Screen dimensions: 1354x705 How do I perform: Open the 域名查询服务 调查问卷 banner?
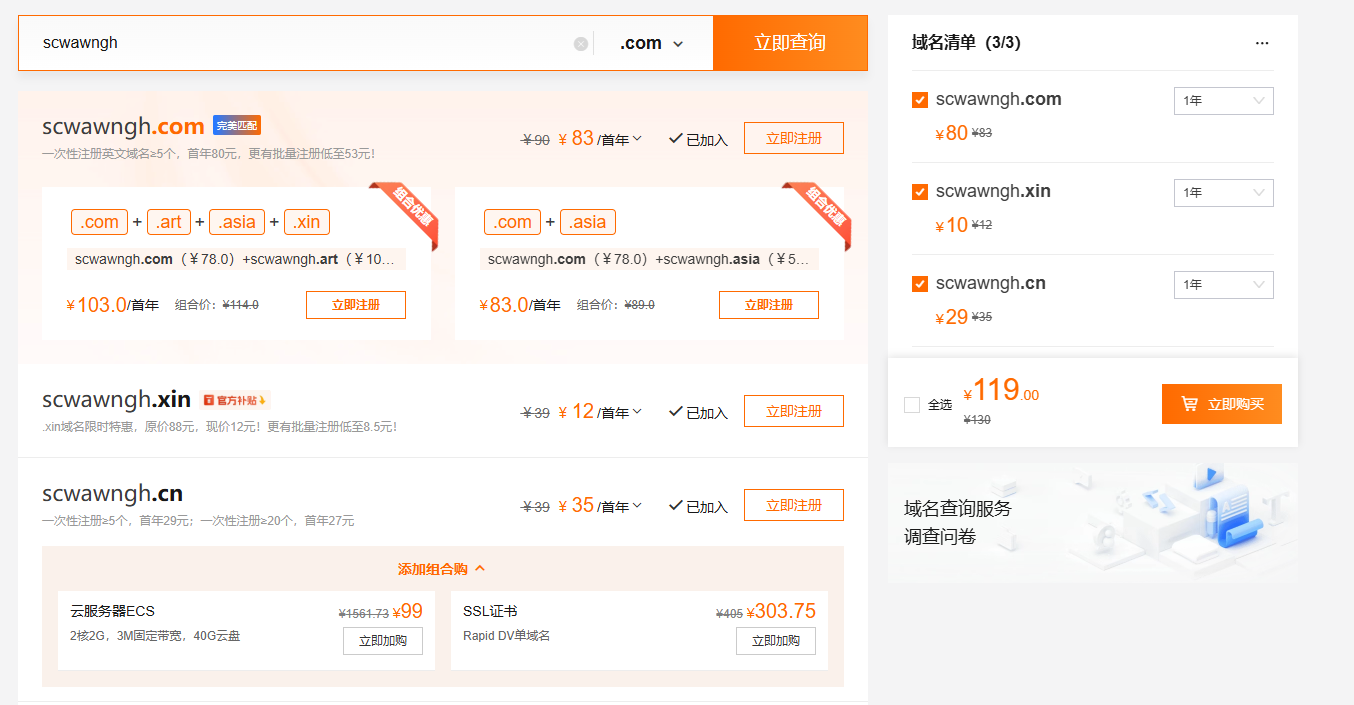1093,522
